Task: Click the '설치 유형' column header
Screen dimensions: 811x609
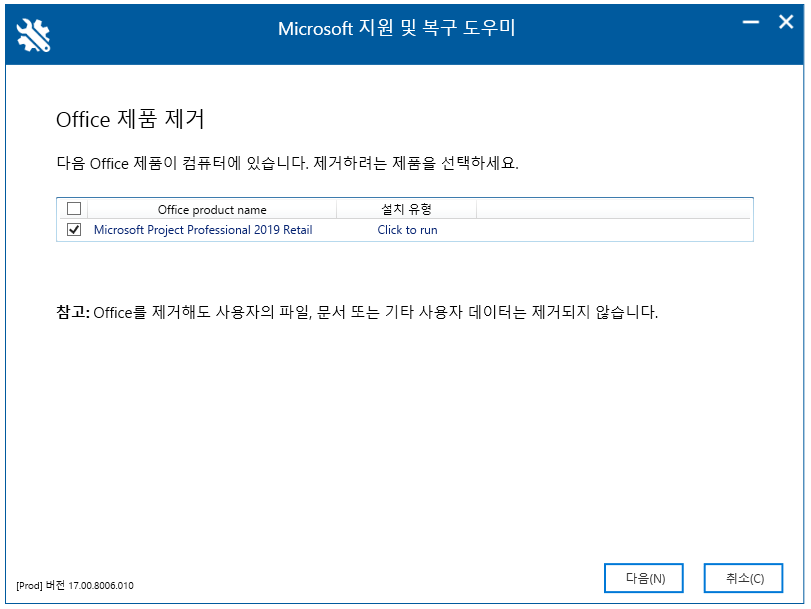Action: click(407, 209)
